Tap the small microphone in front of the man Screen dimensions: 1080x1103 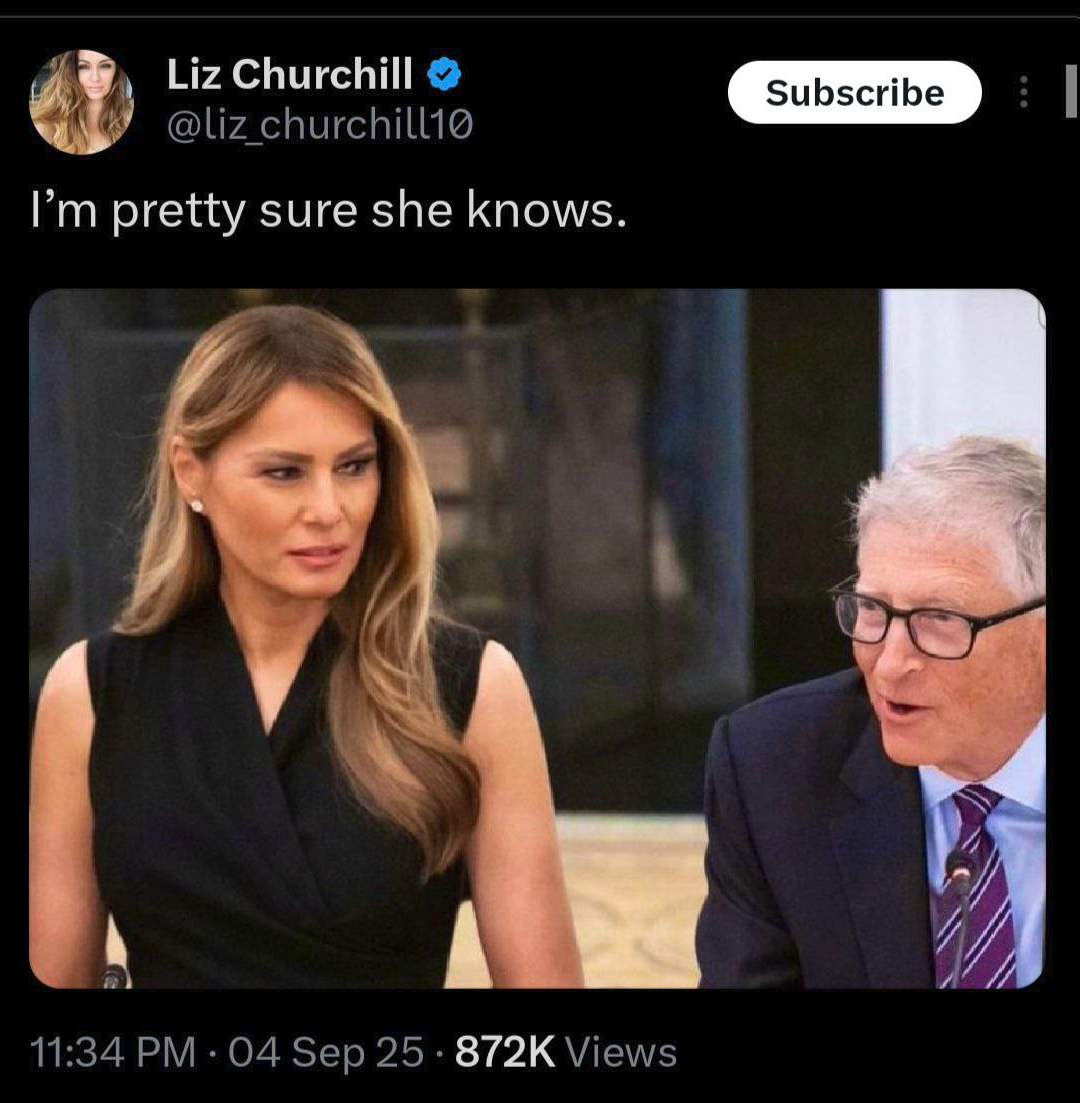(960, 914)
